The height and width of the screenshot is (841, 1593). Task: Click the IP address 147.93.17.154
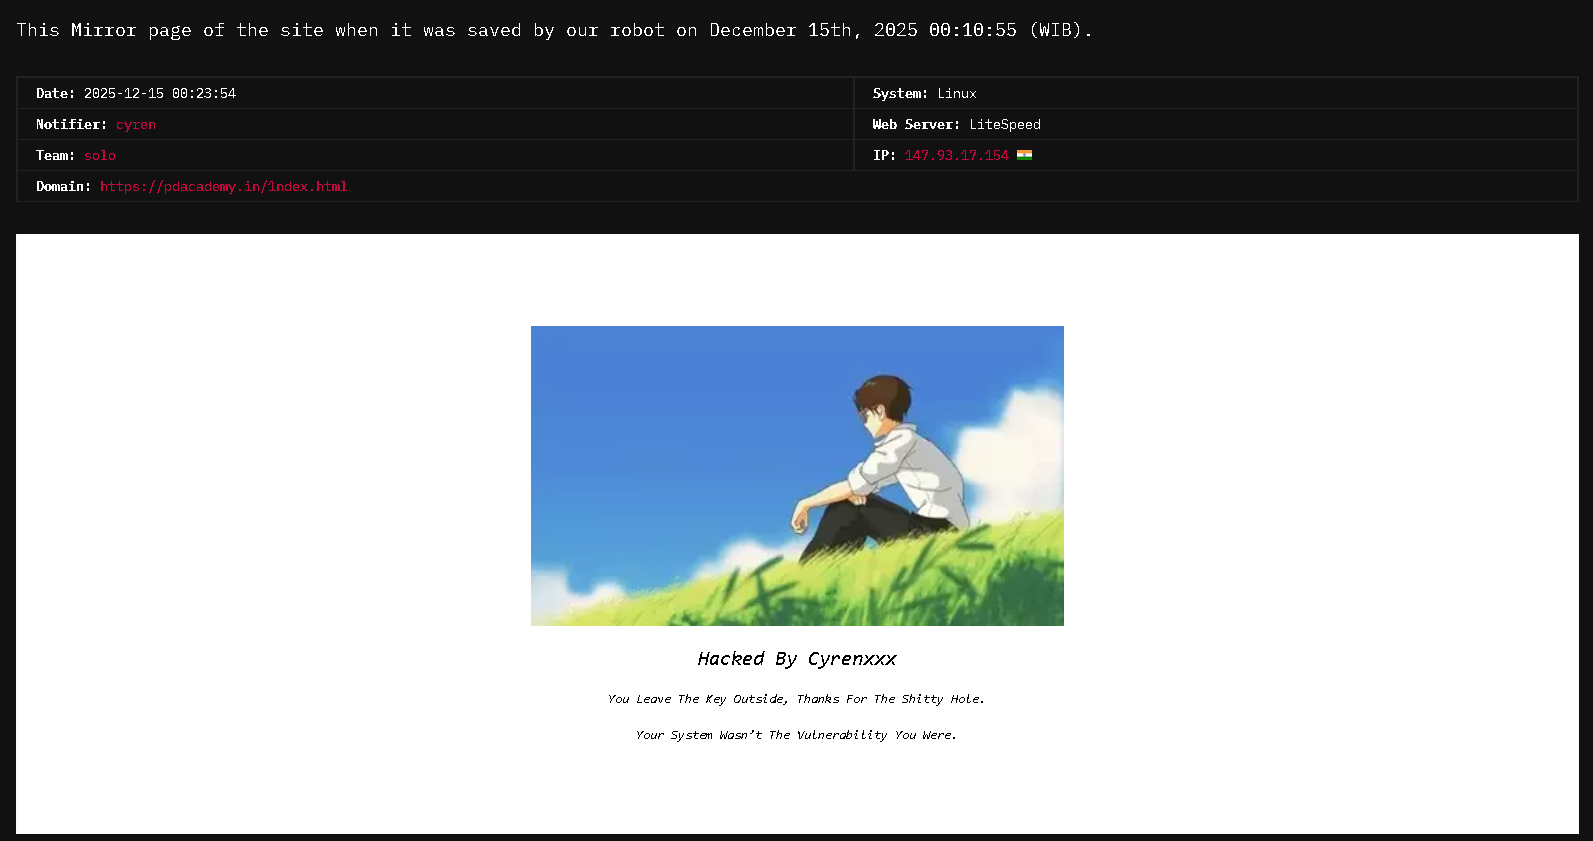pyautogui.click(x=956, y=156)
